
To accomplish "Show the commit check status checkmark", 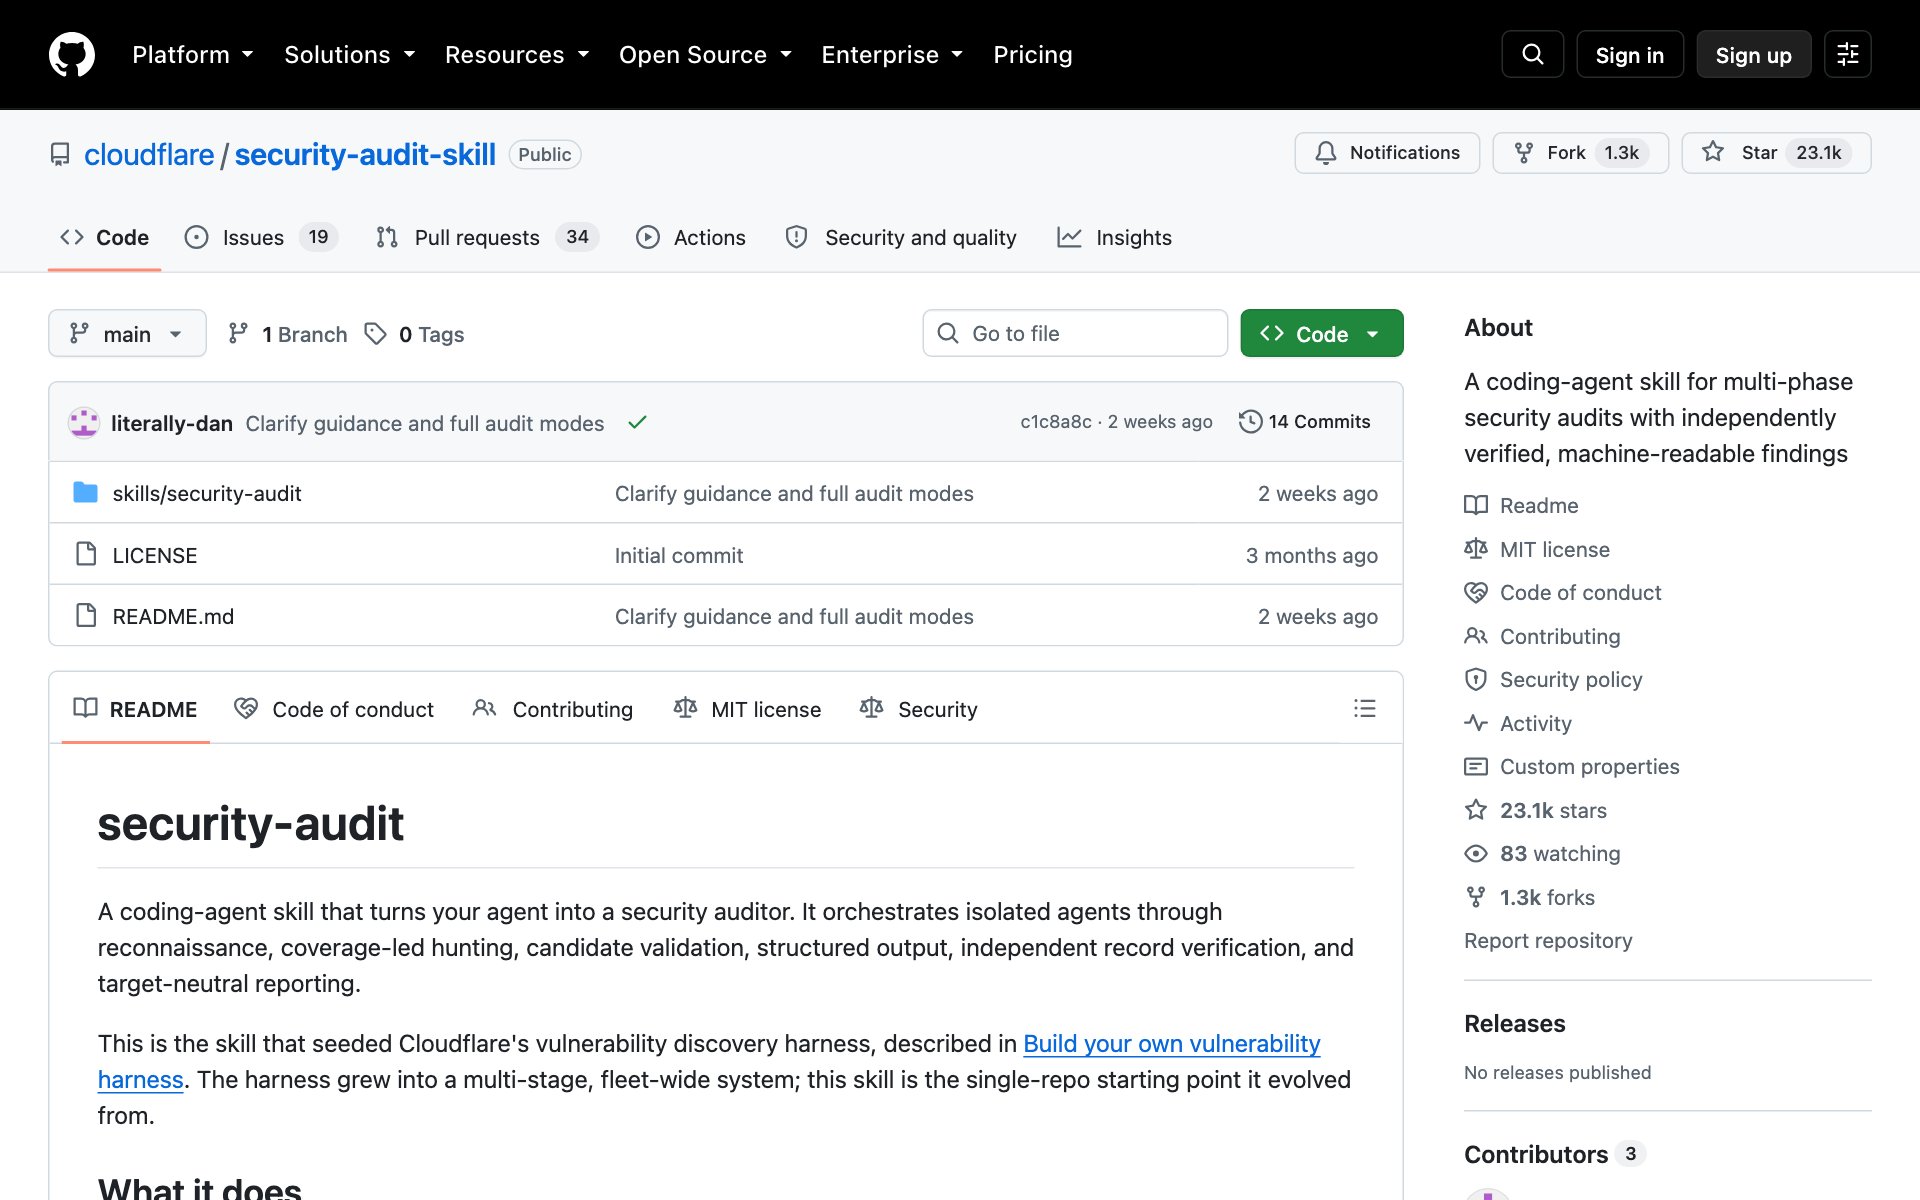I will point(637,422).
